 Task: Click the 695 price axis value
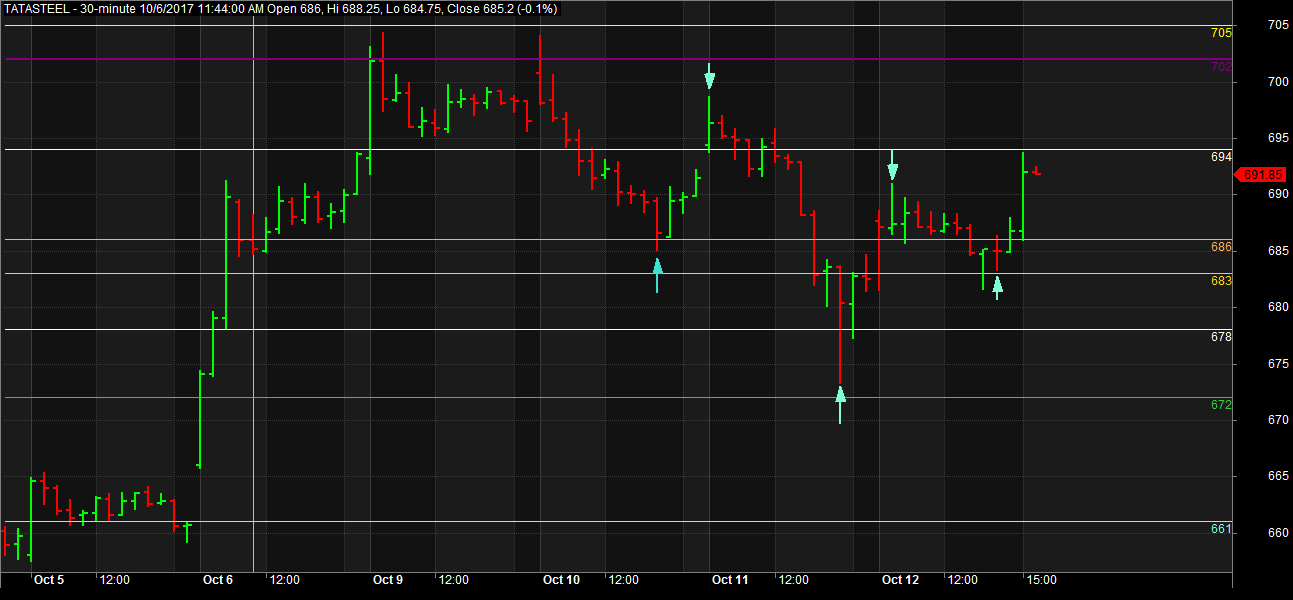(x=1278, y=137)
